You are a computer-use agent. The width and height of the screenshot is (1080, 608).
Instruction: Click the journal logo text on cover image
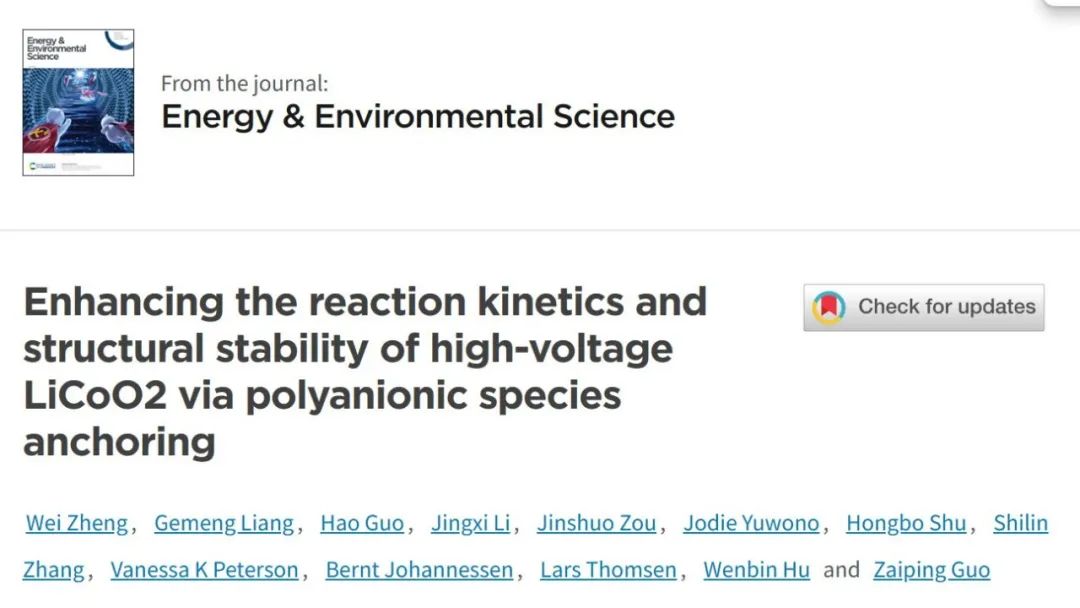(x=56, y=49)
